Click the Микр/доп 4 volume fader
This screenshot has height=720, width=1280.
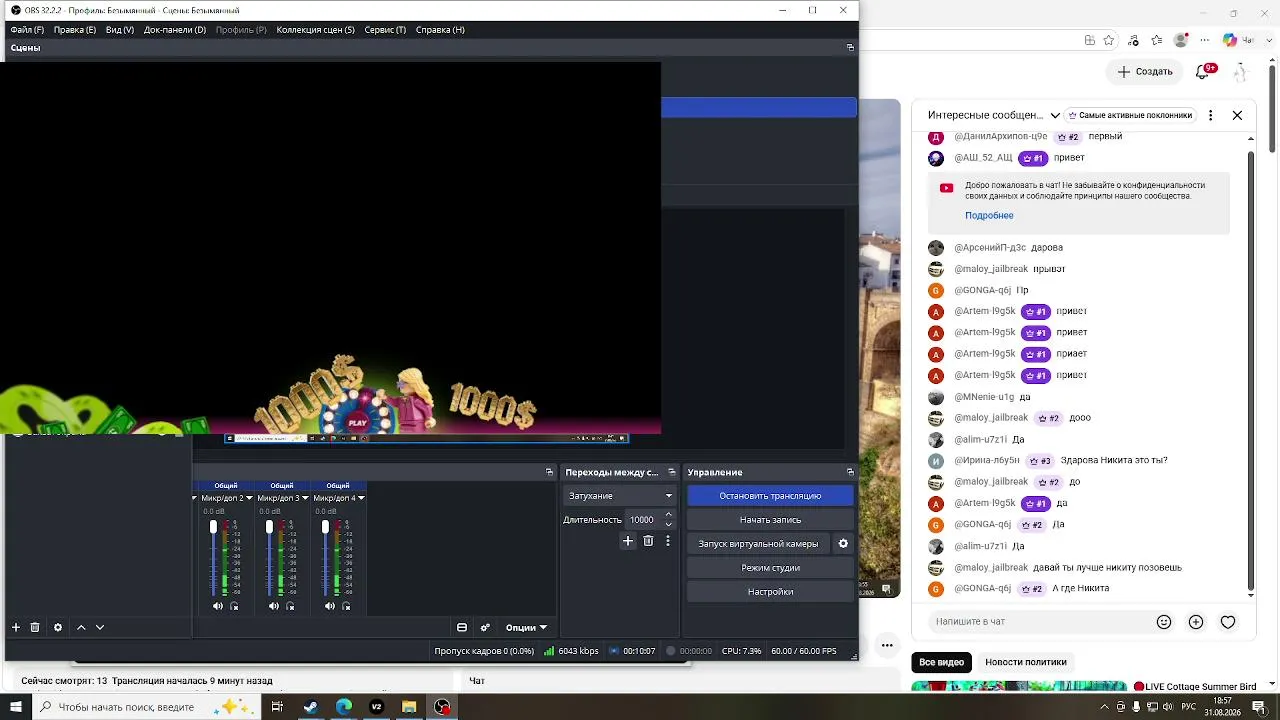[x=325, y=527]
